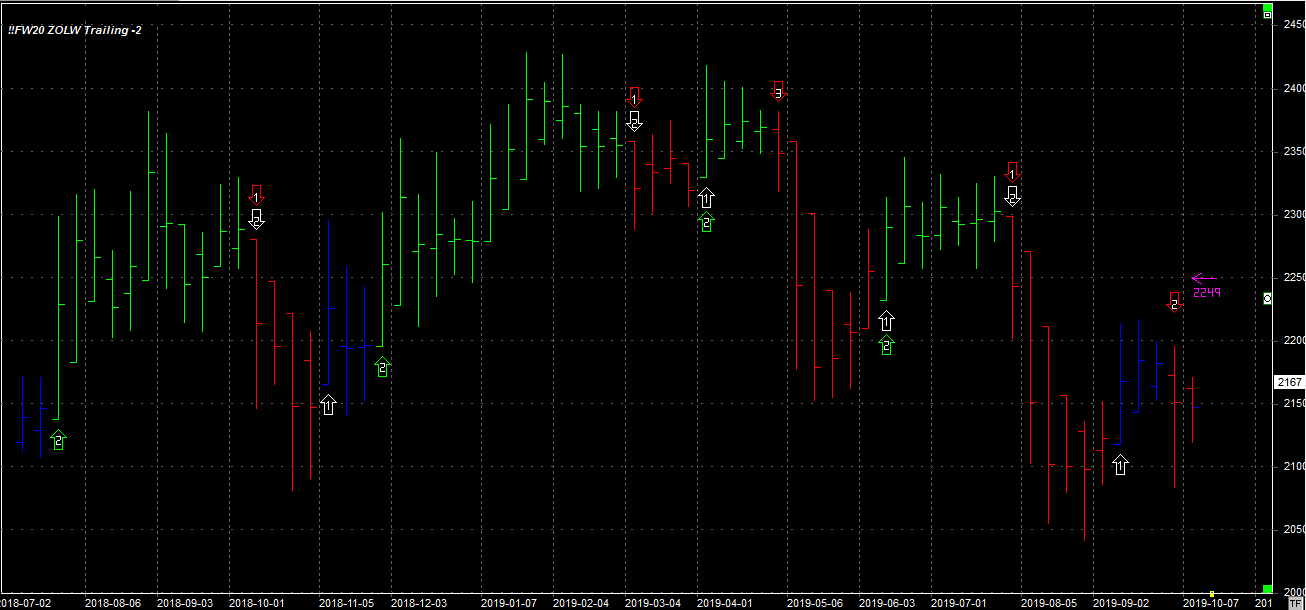Image resolution: width=1306 pixels, height=610 pixels.
Task: Click the white down arrow near 2019-03-04
Action: tap(634, 121)
